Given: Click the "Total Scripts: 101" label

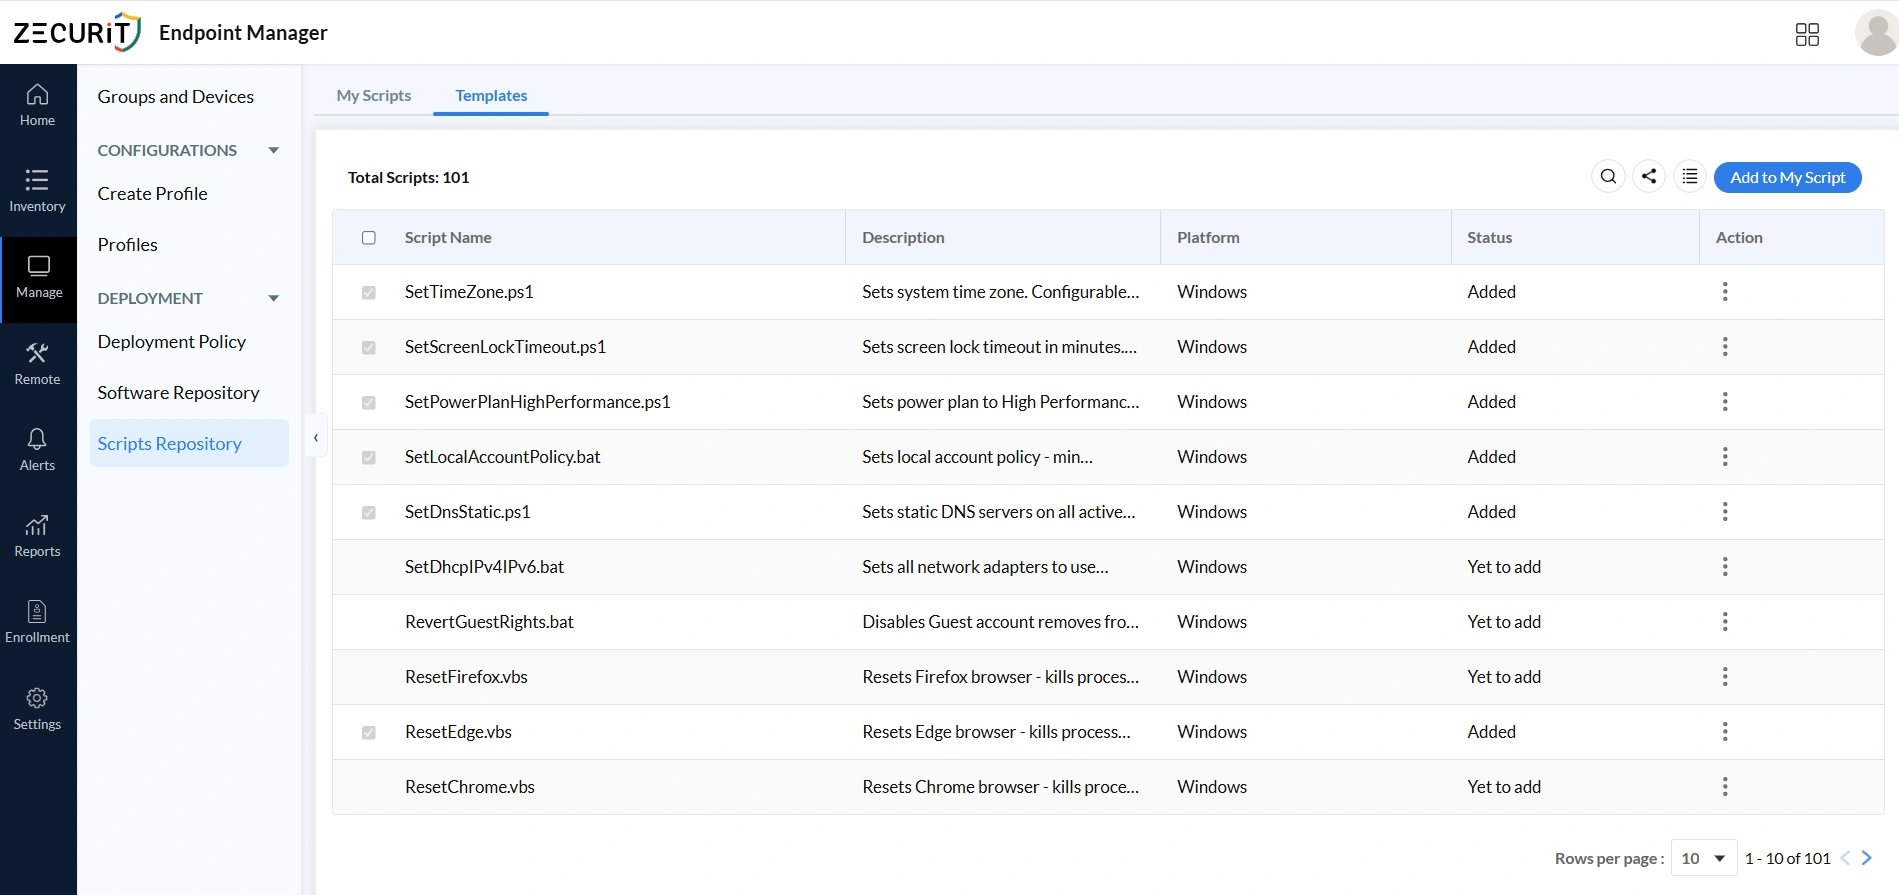Looking at the screenshot, I should coord(408,177).
